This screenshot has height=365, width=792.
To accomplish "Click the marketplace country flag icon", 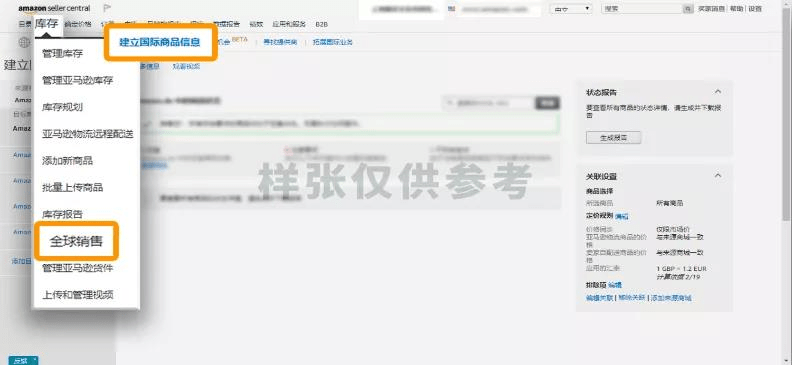I will click(x=451, y=9).
